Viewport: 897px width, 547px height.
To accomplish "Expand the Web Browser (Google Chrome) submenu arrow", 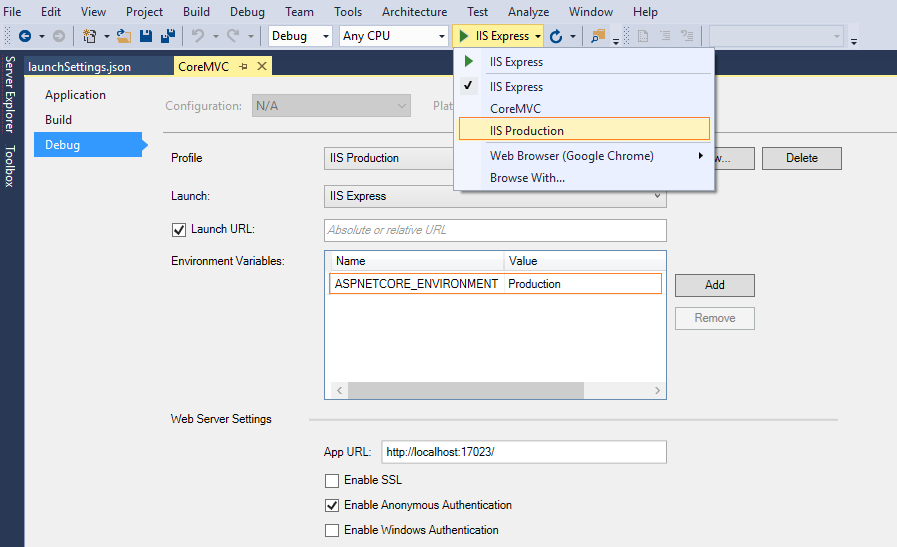I will [x=700, y=156].
